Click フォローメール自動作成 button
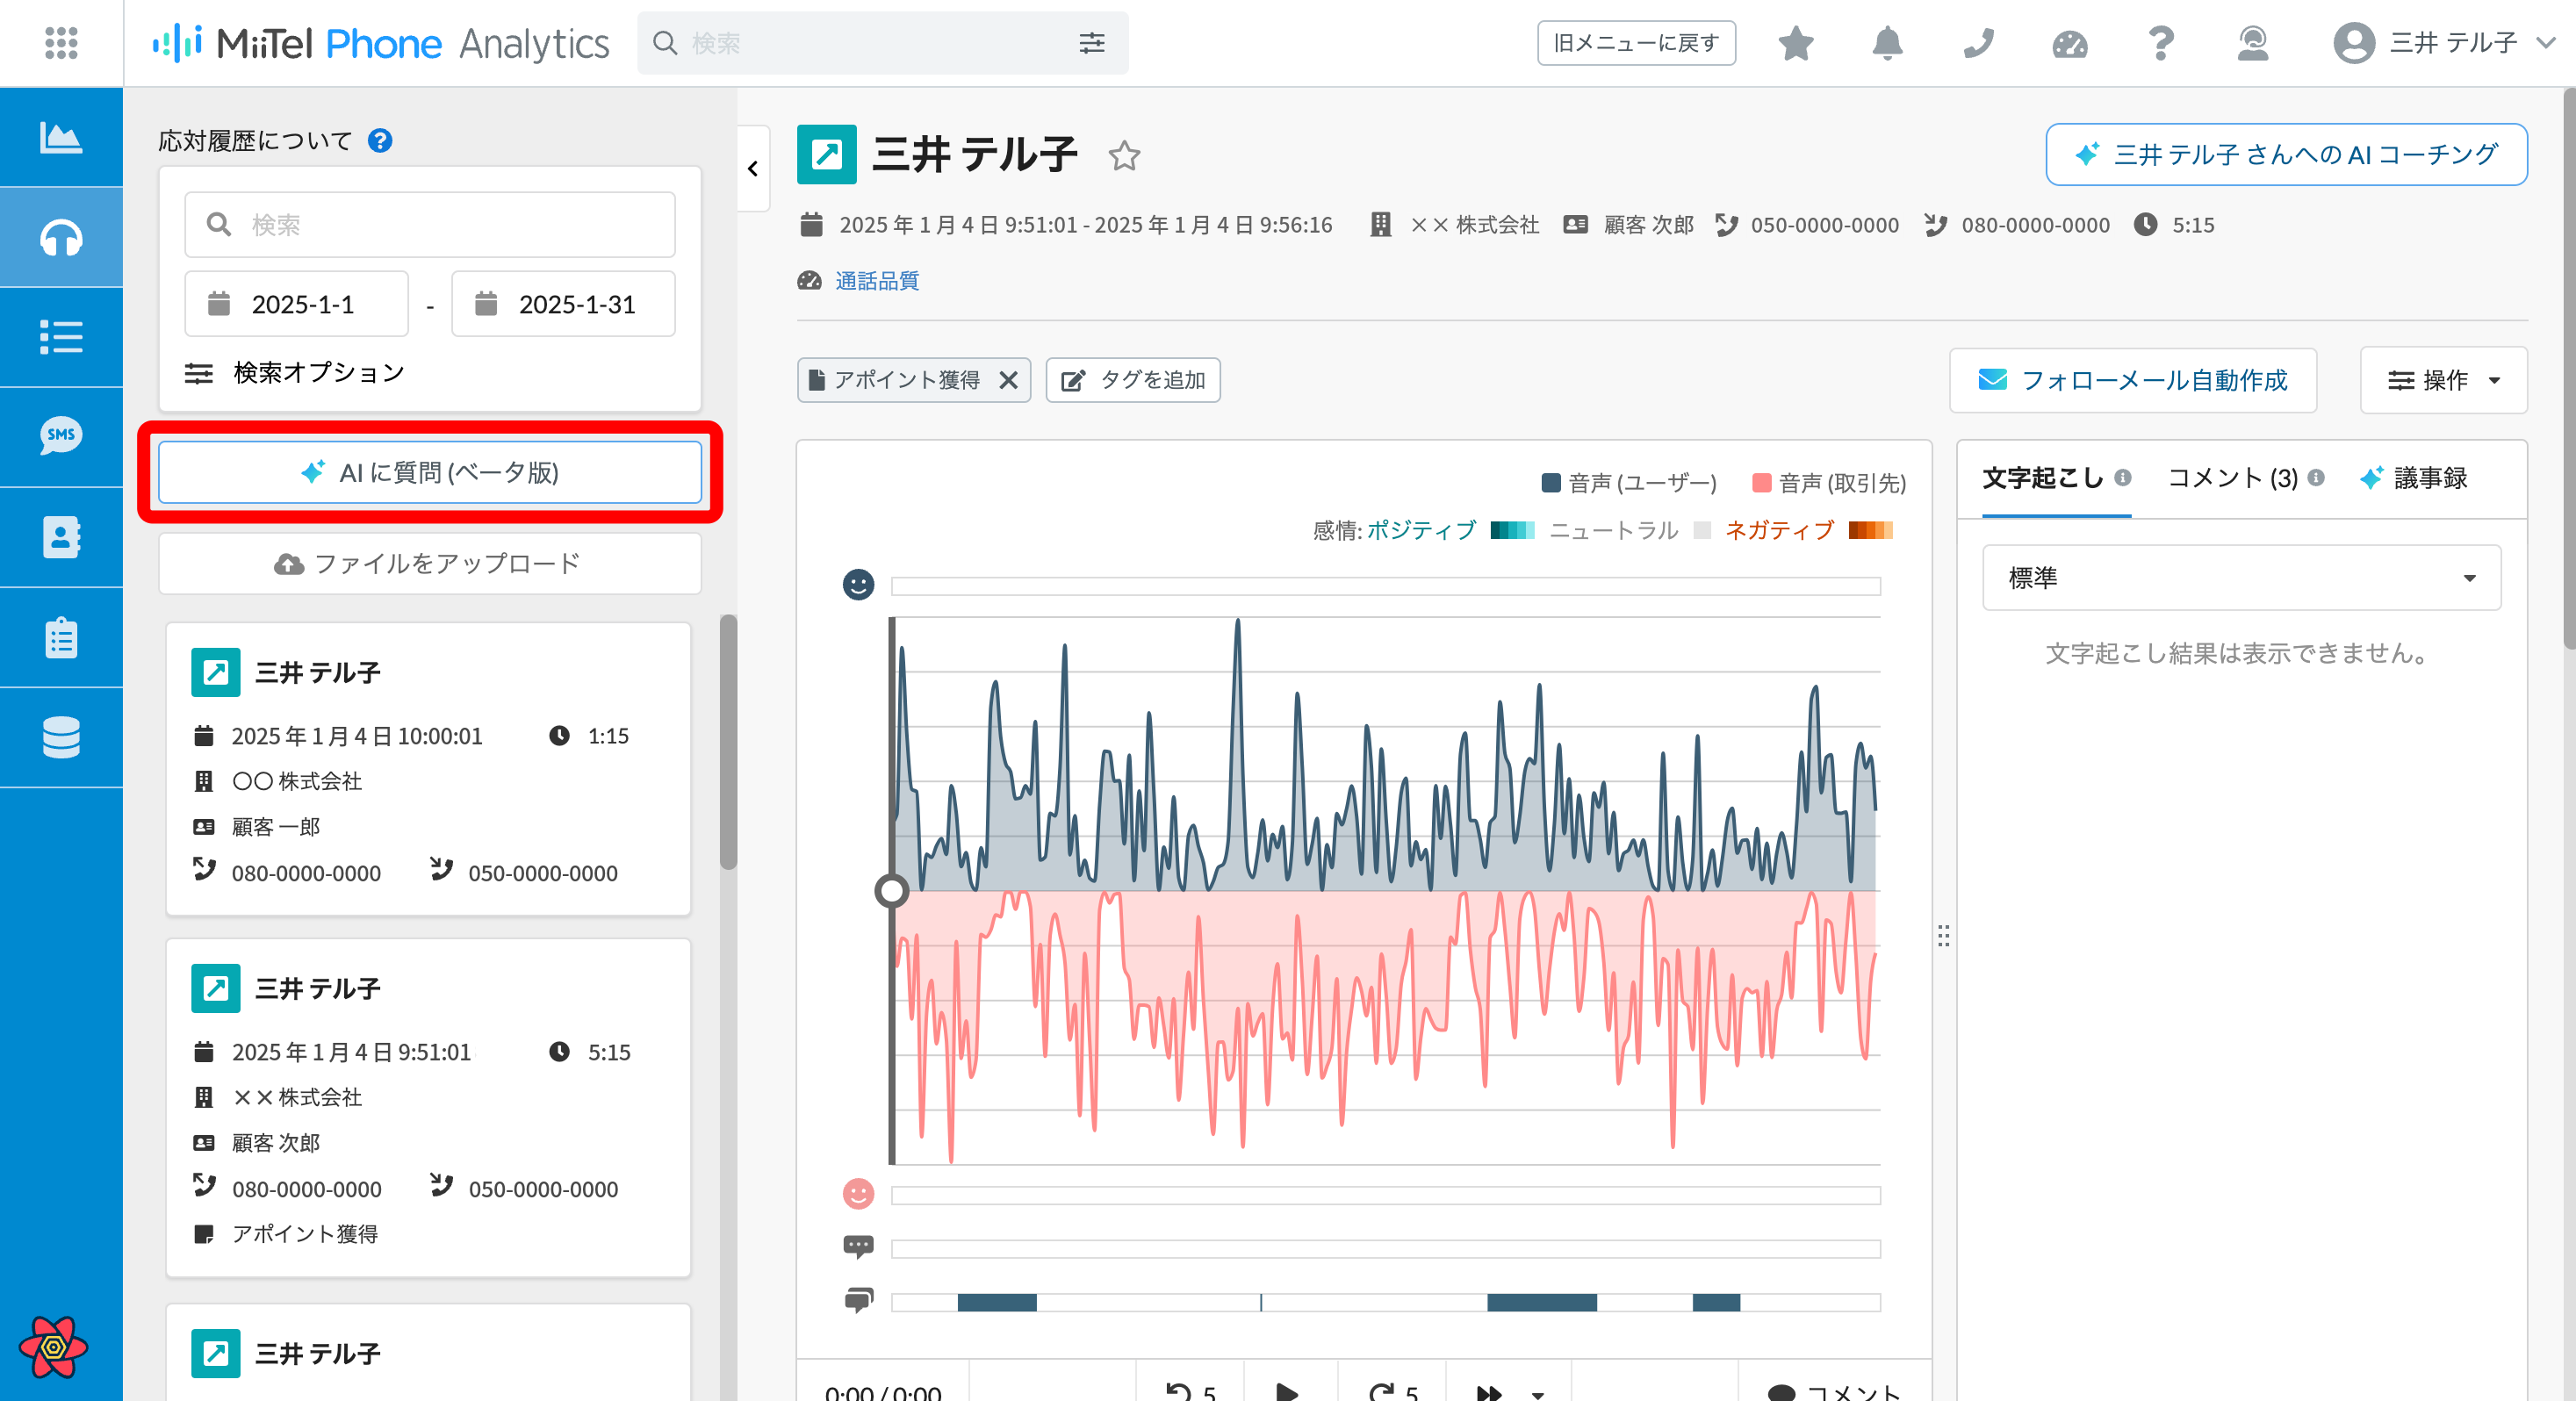 pyautogui.click(x=2133, y=380)
